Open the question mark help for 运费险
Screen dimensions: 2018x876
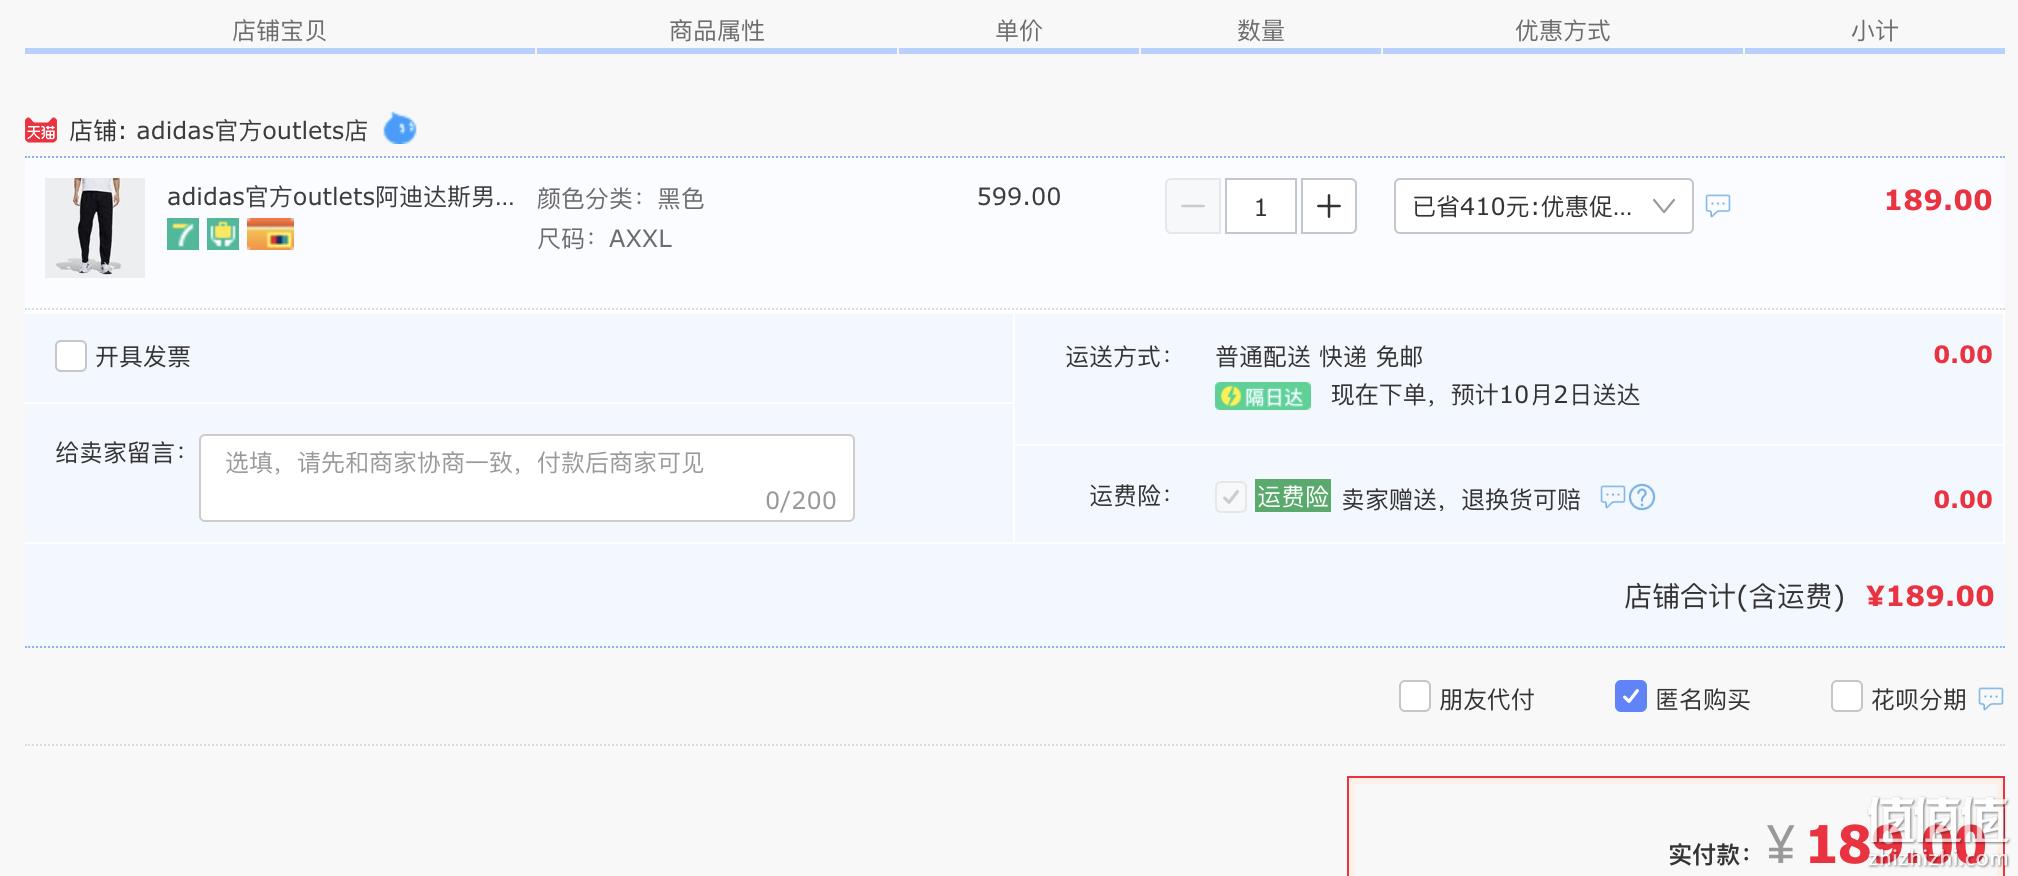click(x=1642, y=497)
